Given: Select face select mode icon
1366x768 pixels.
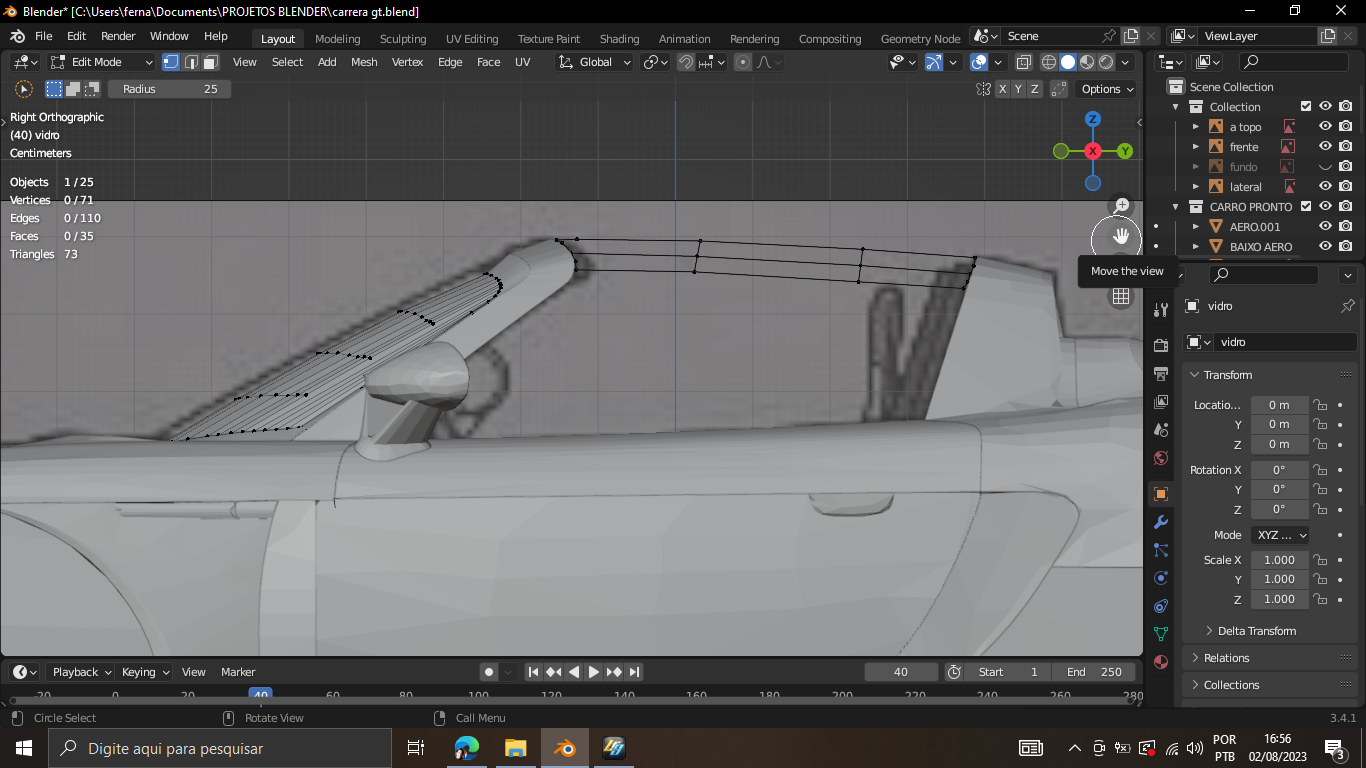Looking at the screenshot, I should (211, 62).
